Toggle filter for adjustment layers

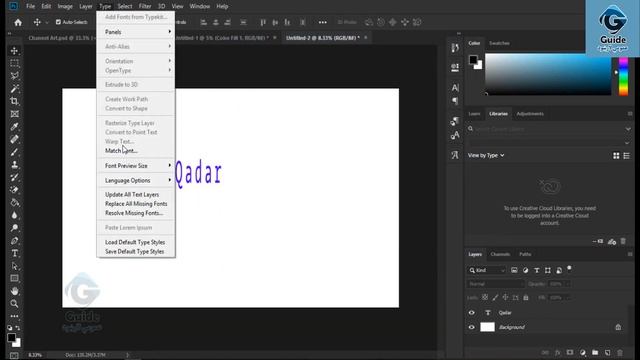525,270
